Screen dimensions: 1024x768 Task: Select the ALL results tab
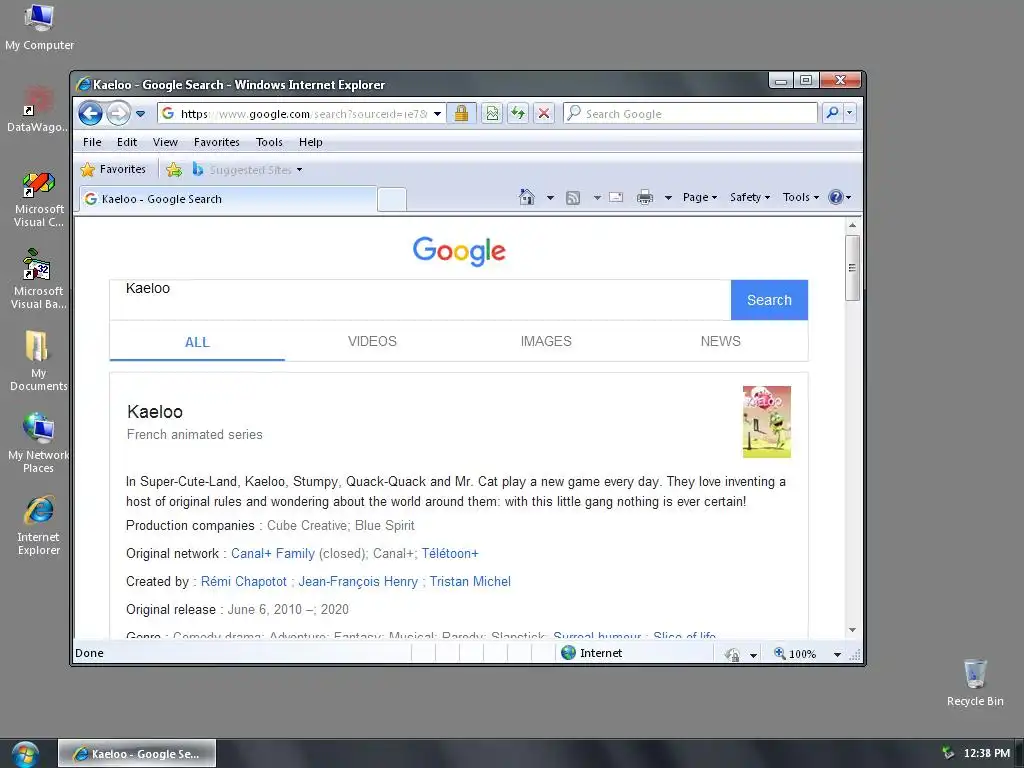tap(197, 342)
